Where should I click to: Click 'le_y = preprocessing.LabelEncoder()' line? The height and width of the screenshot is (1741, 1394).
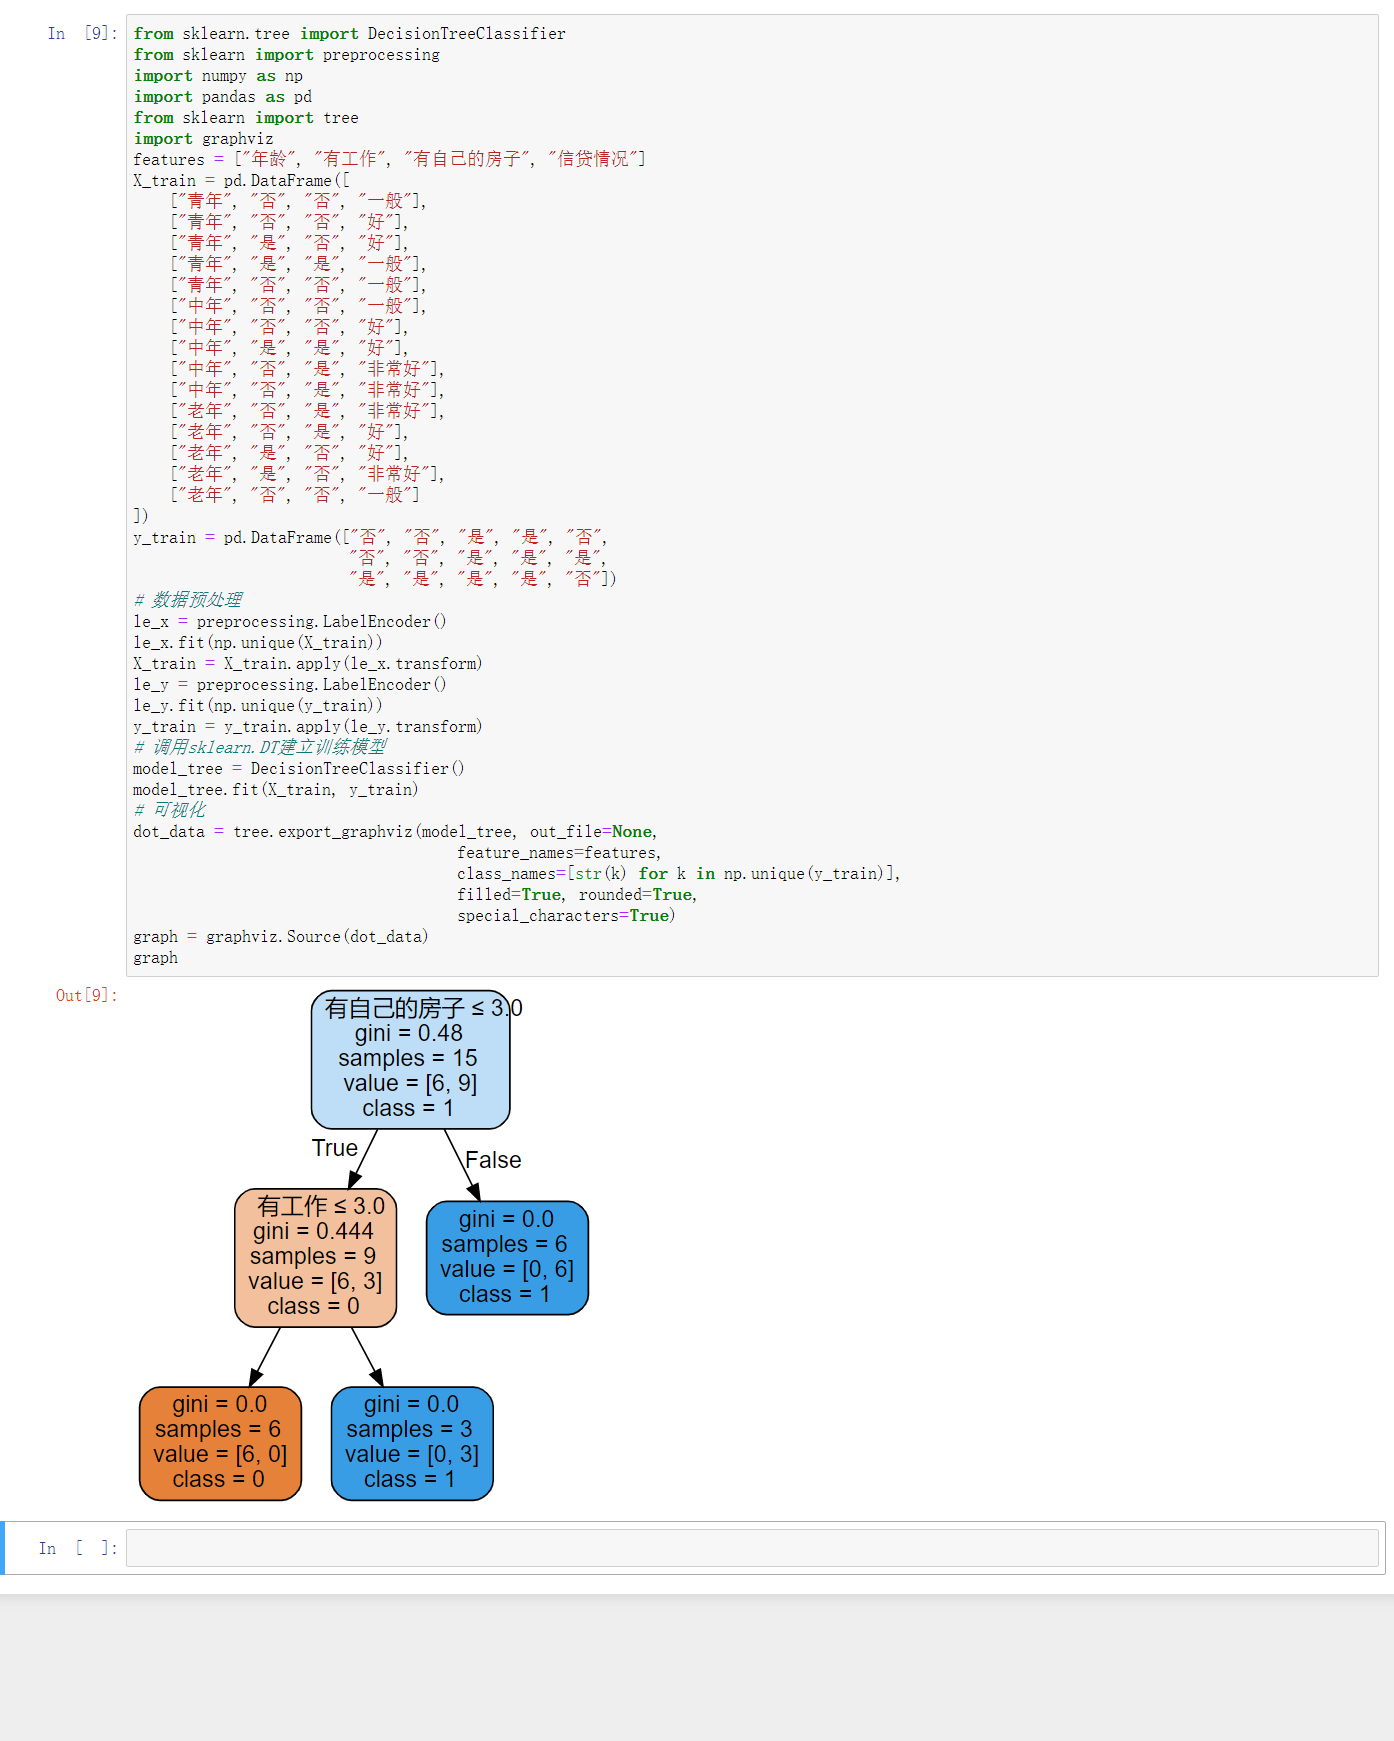(x=290, y=684)
